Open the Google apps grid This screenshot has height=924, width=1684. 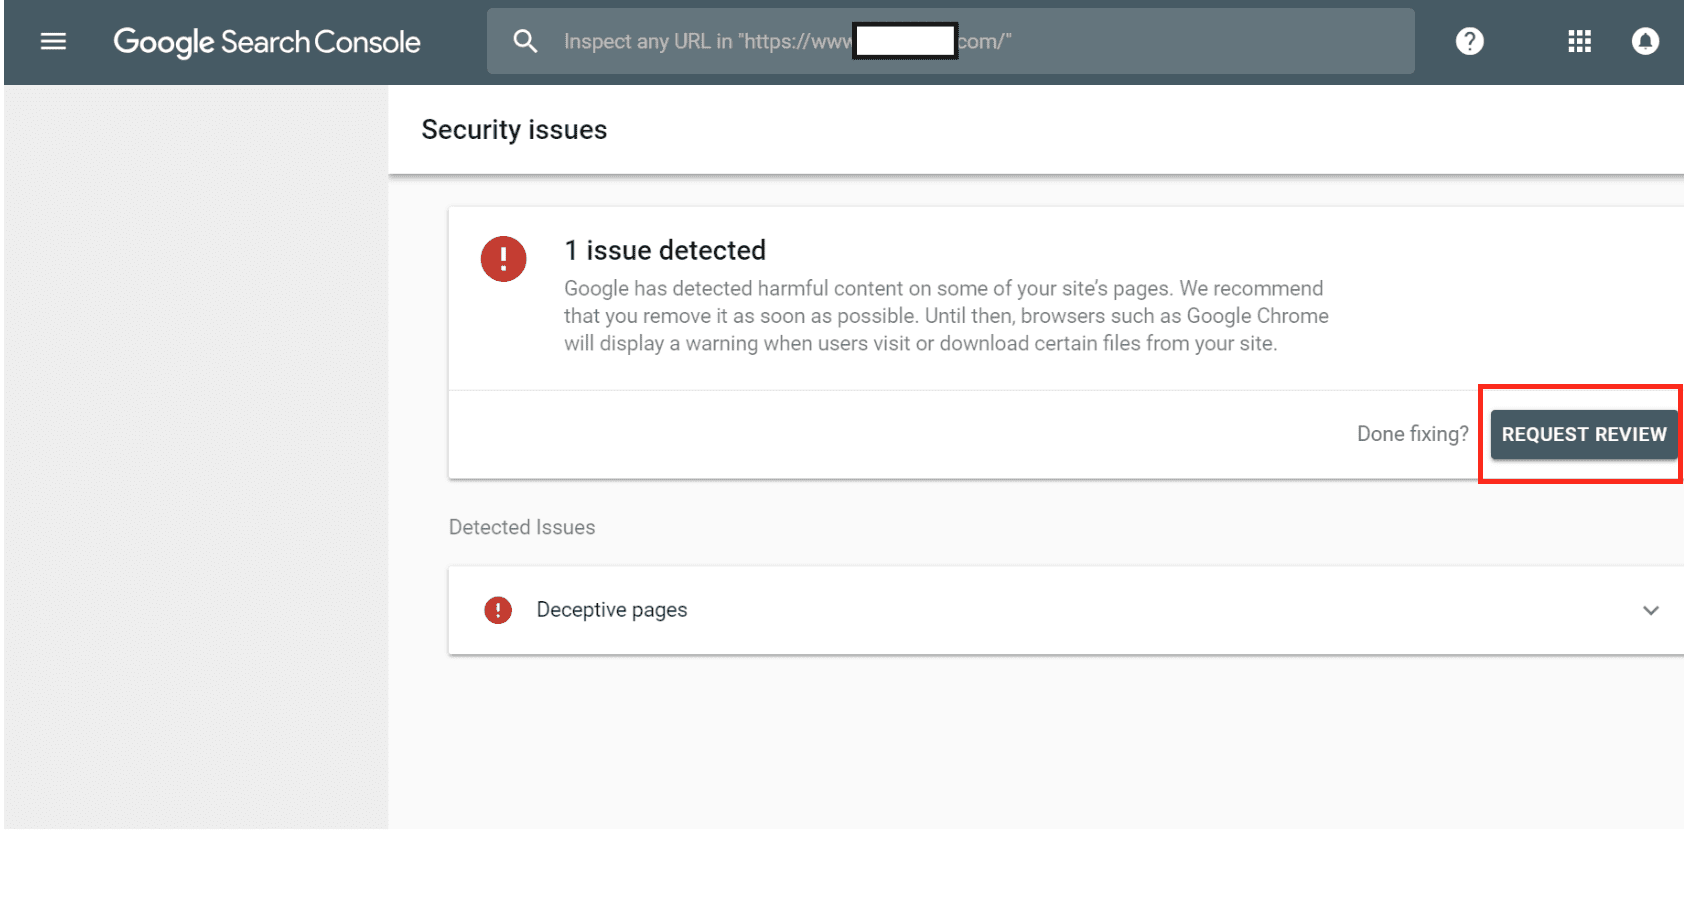point(1579,41)
